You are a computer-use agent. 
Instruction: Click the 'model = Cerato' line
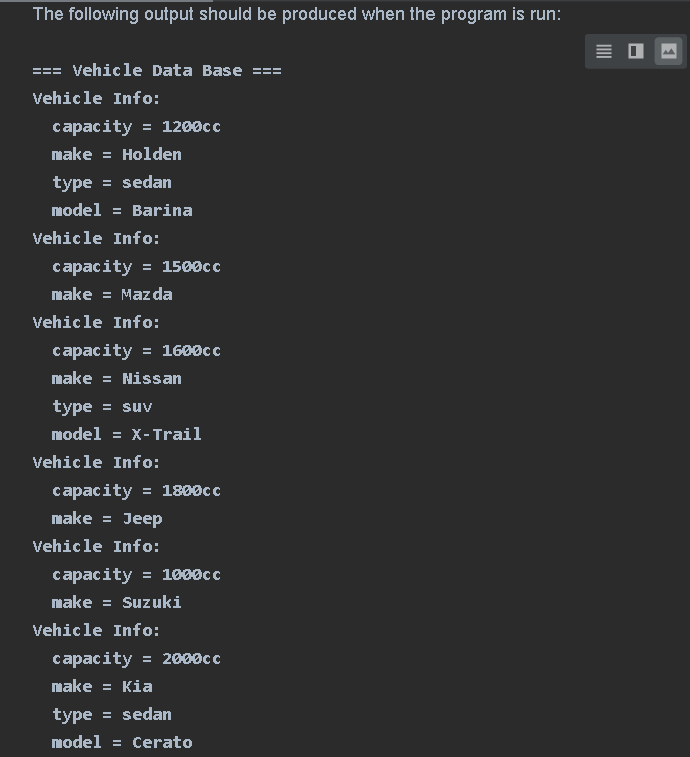[122, 742]
